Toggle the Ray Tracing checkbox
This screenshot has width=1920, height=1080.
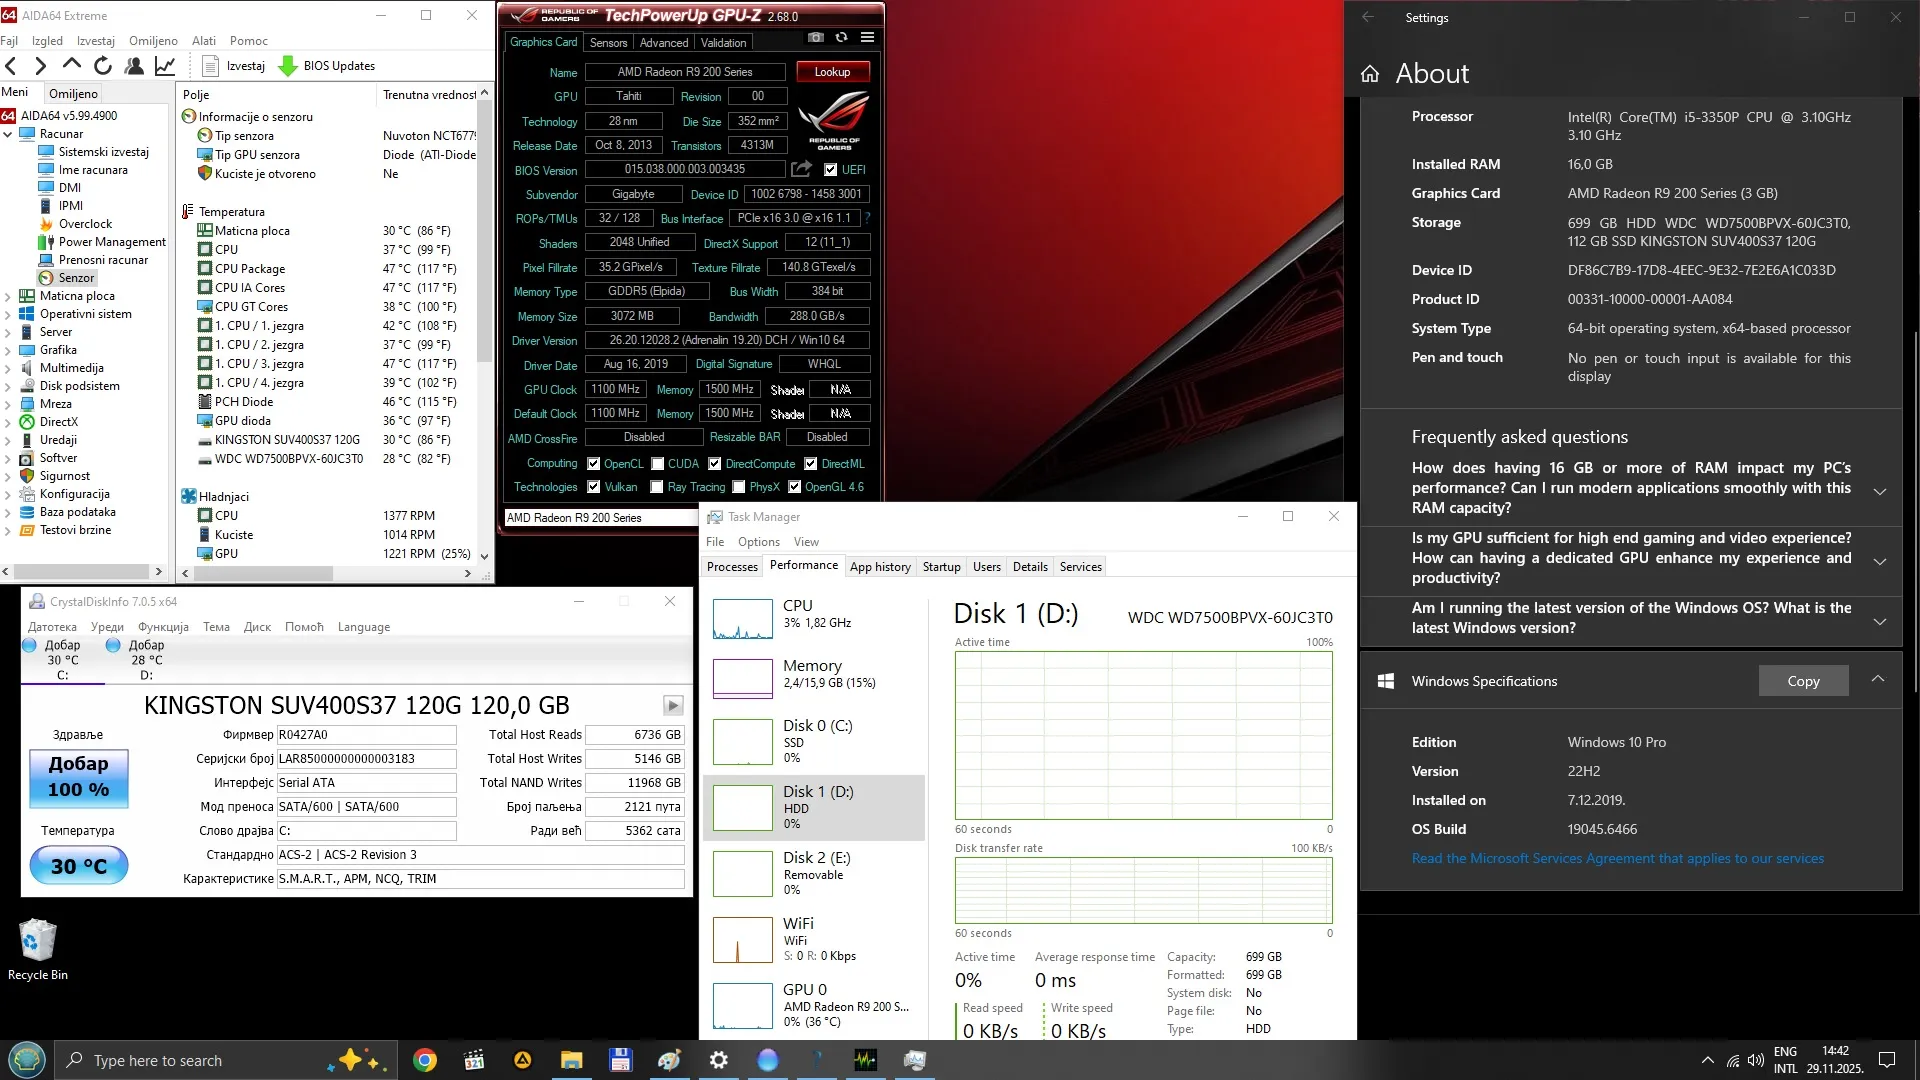657,487
